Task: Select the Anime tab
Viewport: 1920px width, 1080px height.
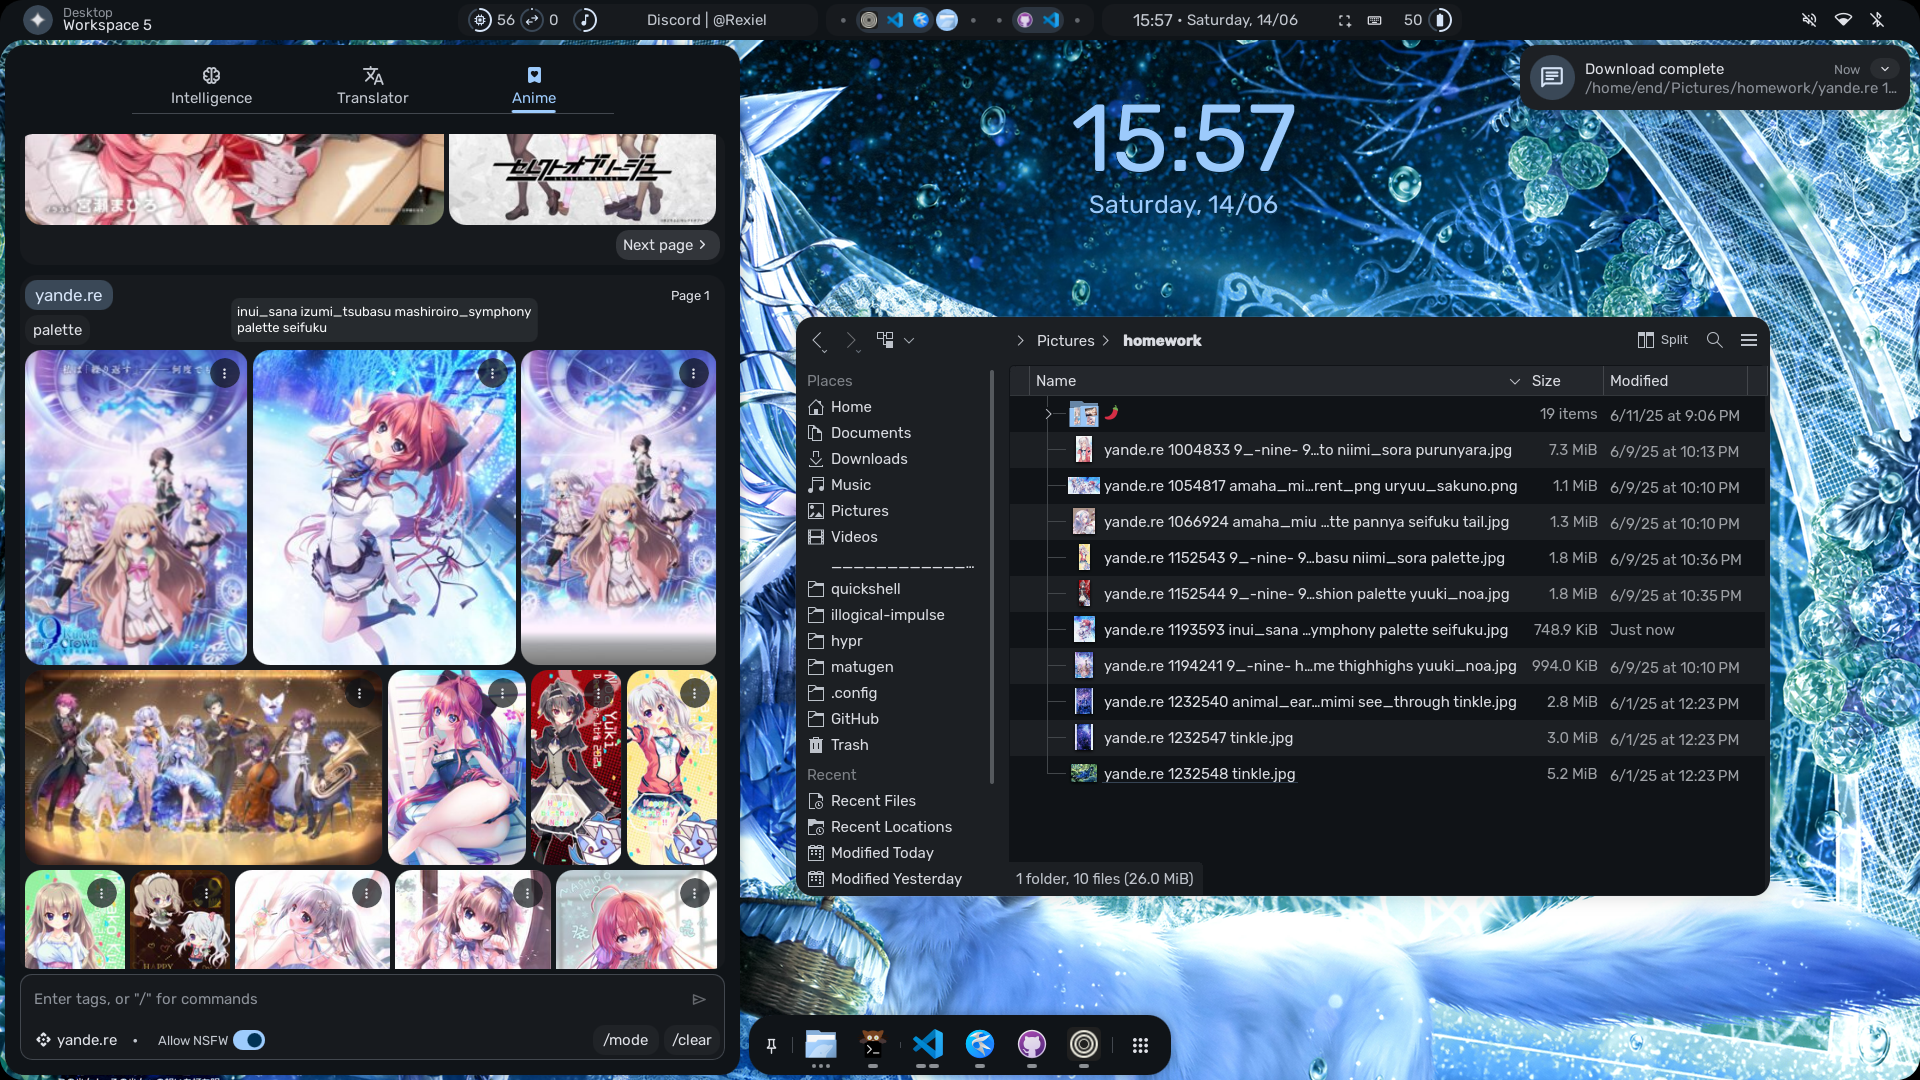Action: tap(534, 86)
